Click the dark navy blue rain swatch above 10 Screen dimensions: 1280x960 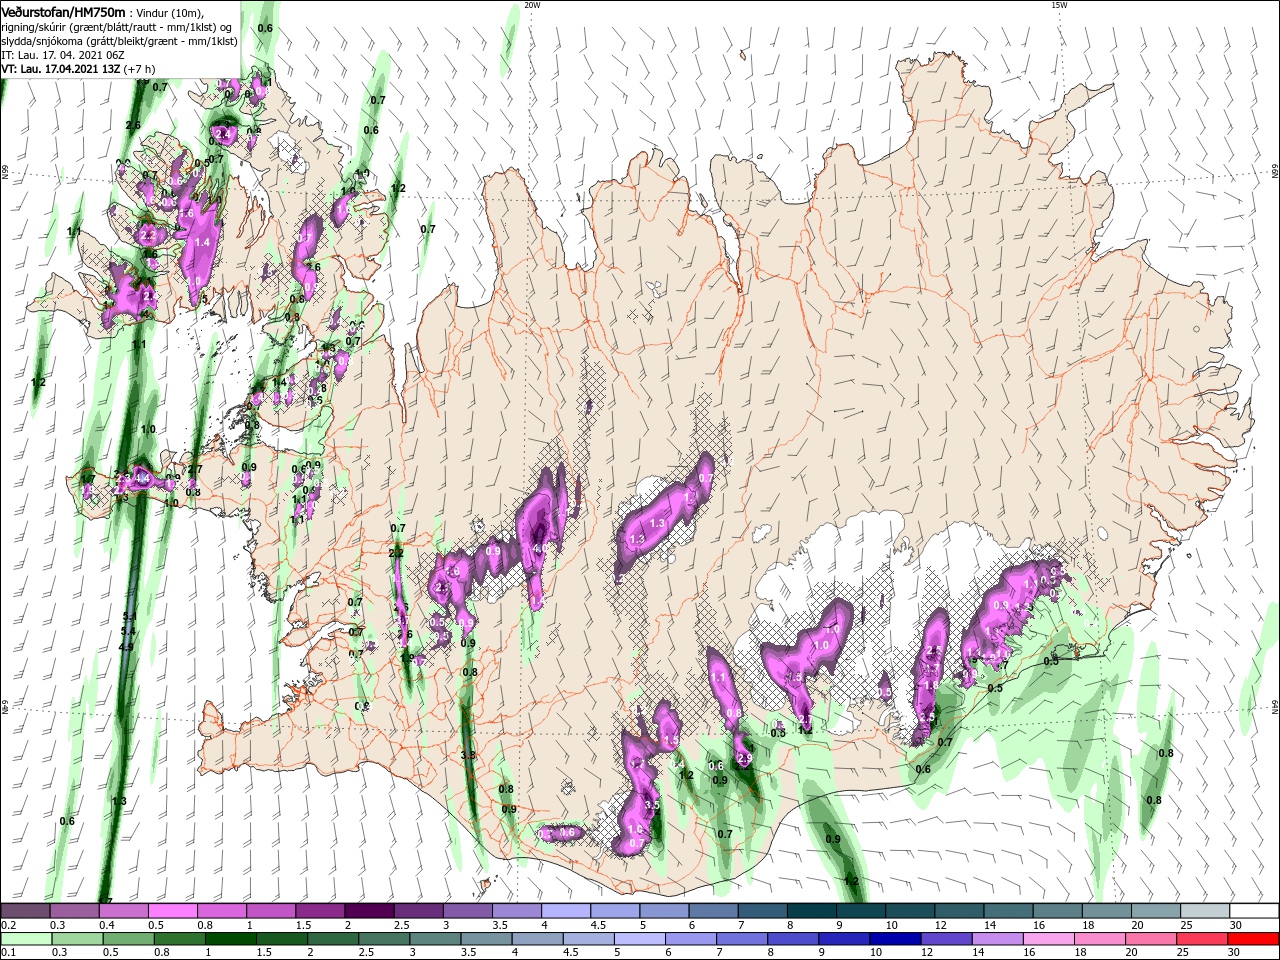pyautogui.click(x=894, y=939)
